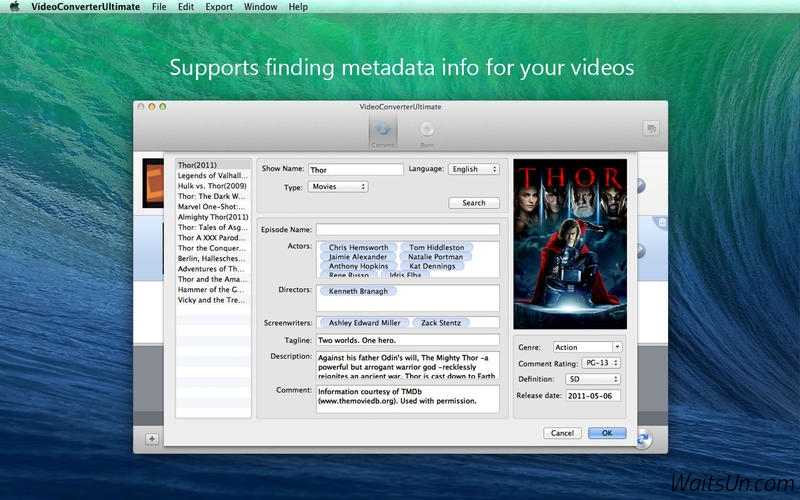Click the Anthony Hopkins actor token
The image size is (800, 500).
(x=358, y=266)
